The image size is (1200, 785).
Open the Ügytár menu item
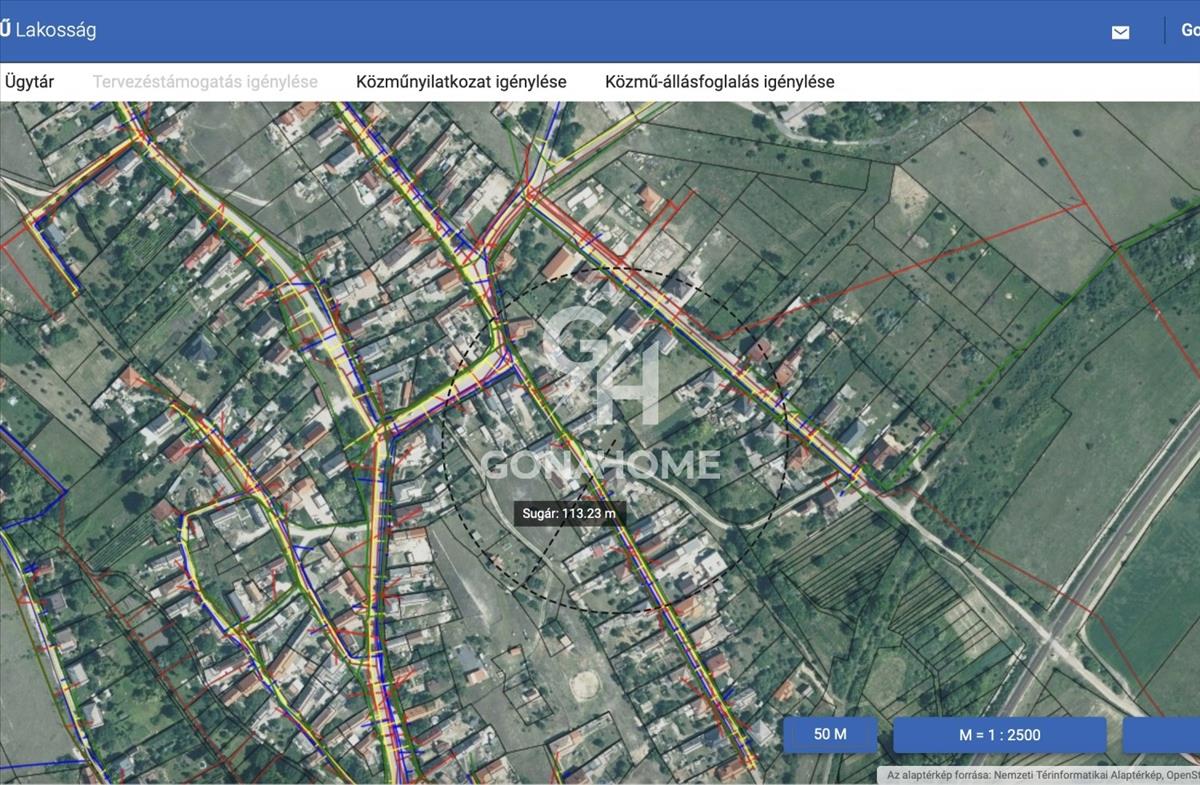pos(29,82)
